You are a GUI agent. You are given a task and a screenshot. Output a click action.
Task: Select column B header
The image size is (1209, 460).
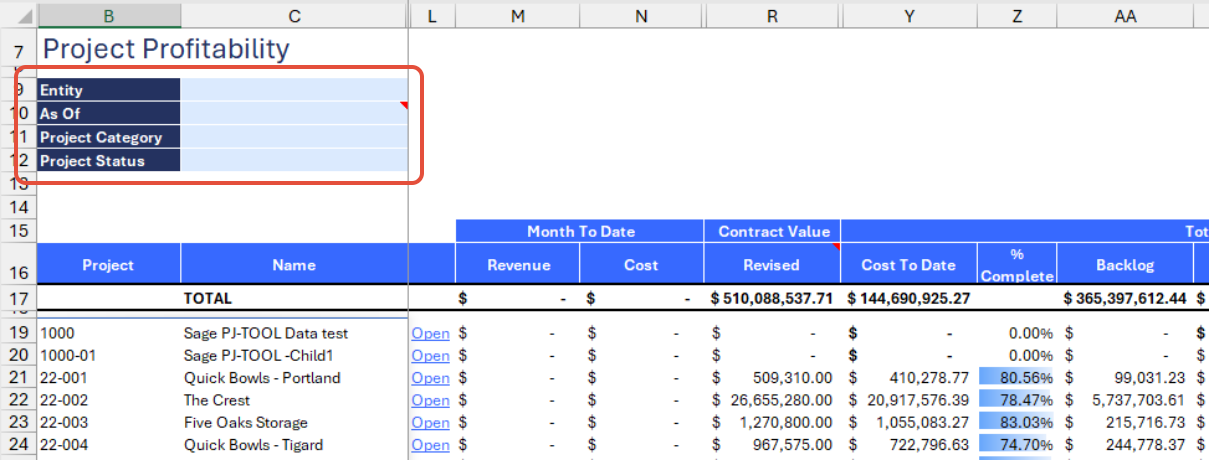108,15
